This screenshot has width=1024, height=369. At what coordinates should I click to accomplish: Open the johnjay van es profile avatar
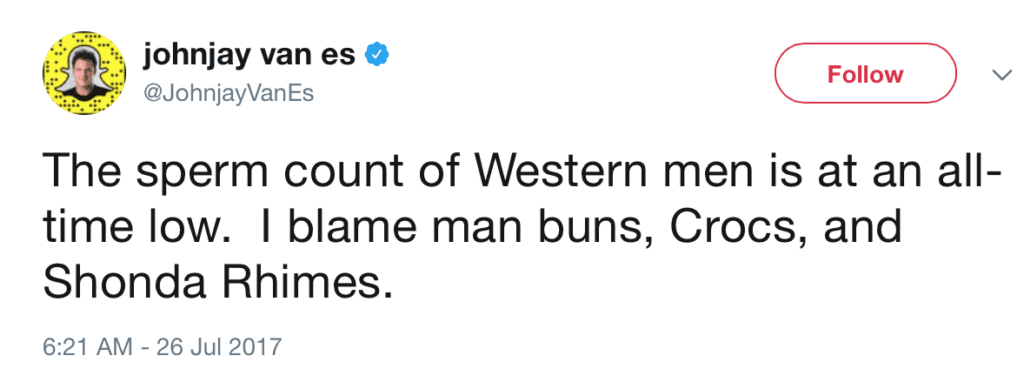(84, 73)
